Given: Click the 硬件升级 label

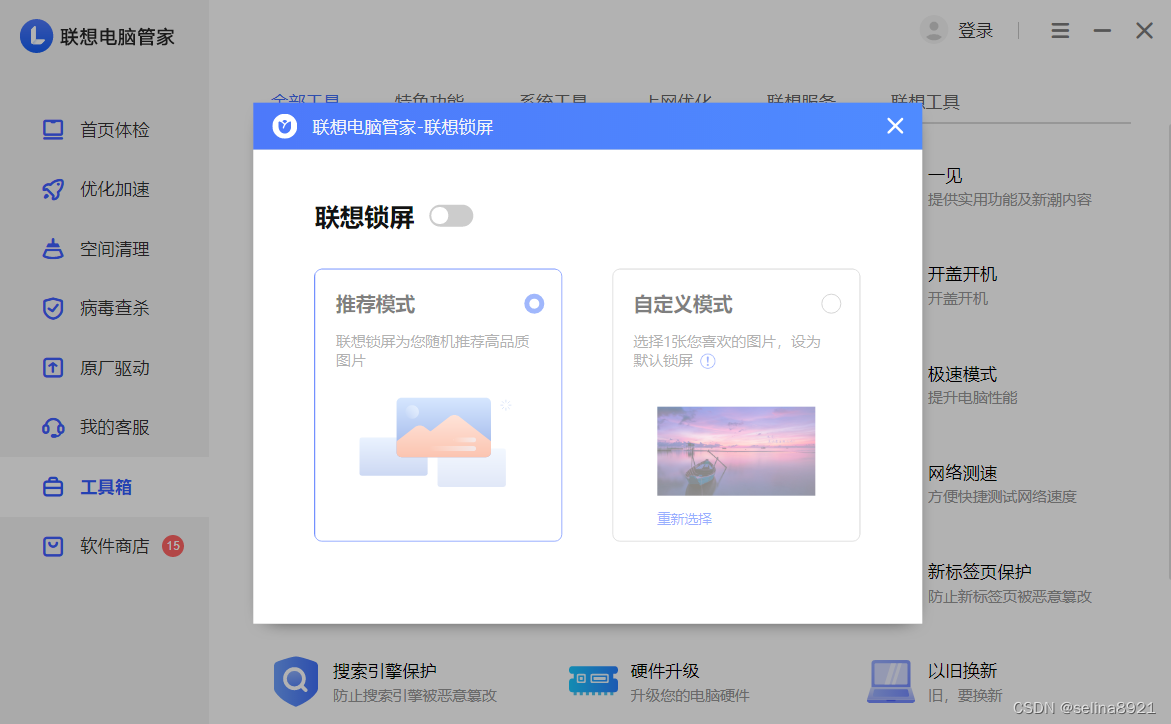Looking at the screenshot, I should (665, 671).
